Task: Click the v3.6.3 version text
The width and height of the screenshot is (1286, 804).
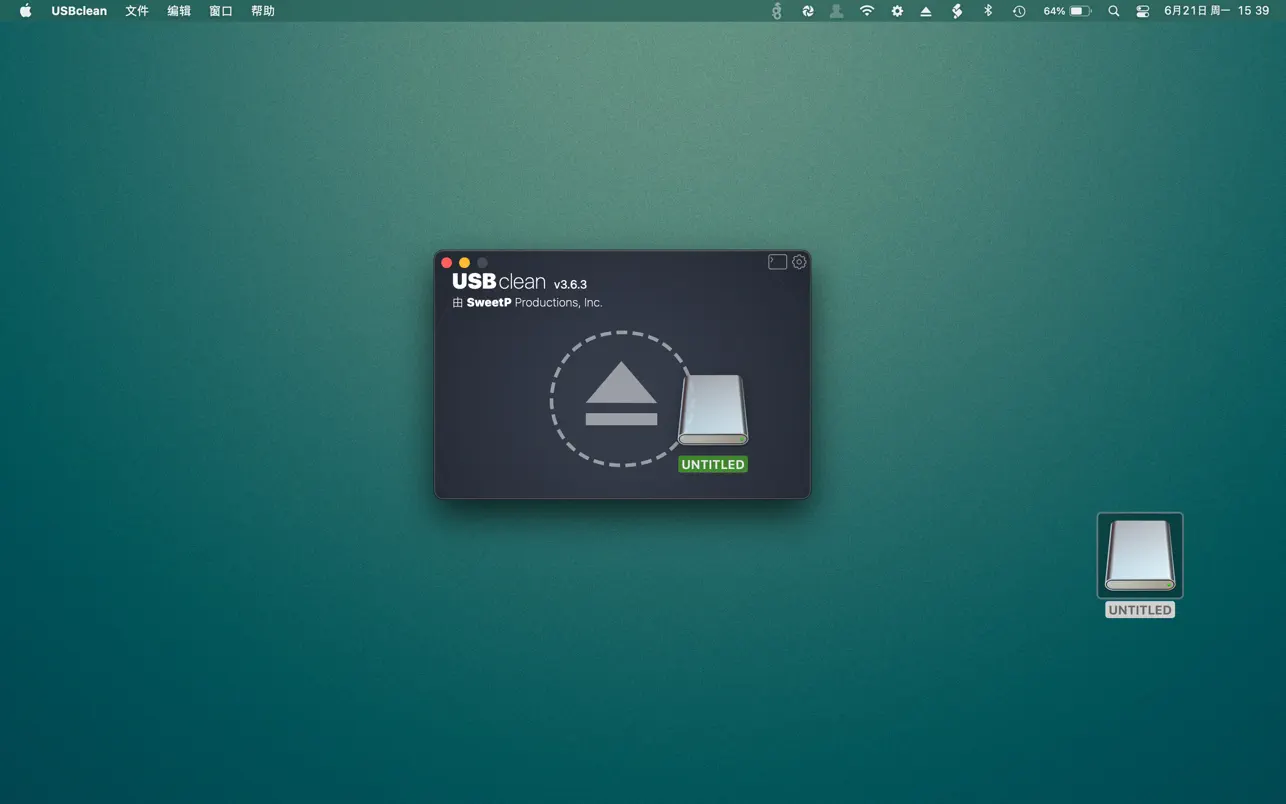Action: pos(570,285)
